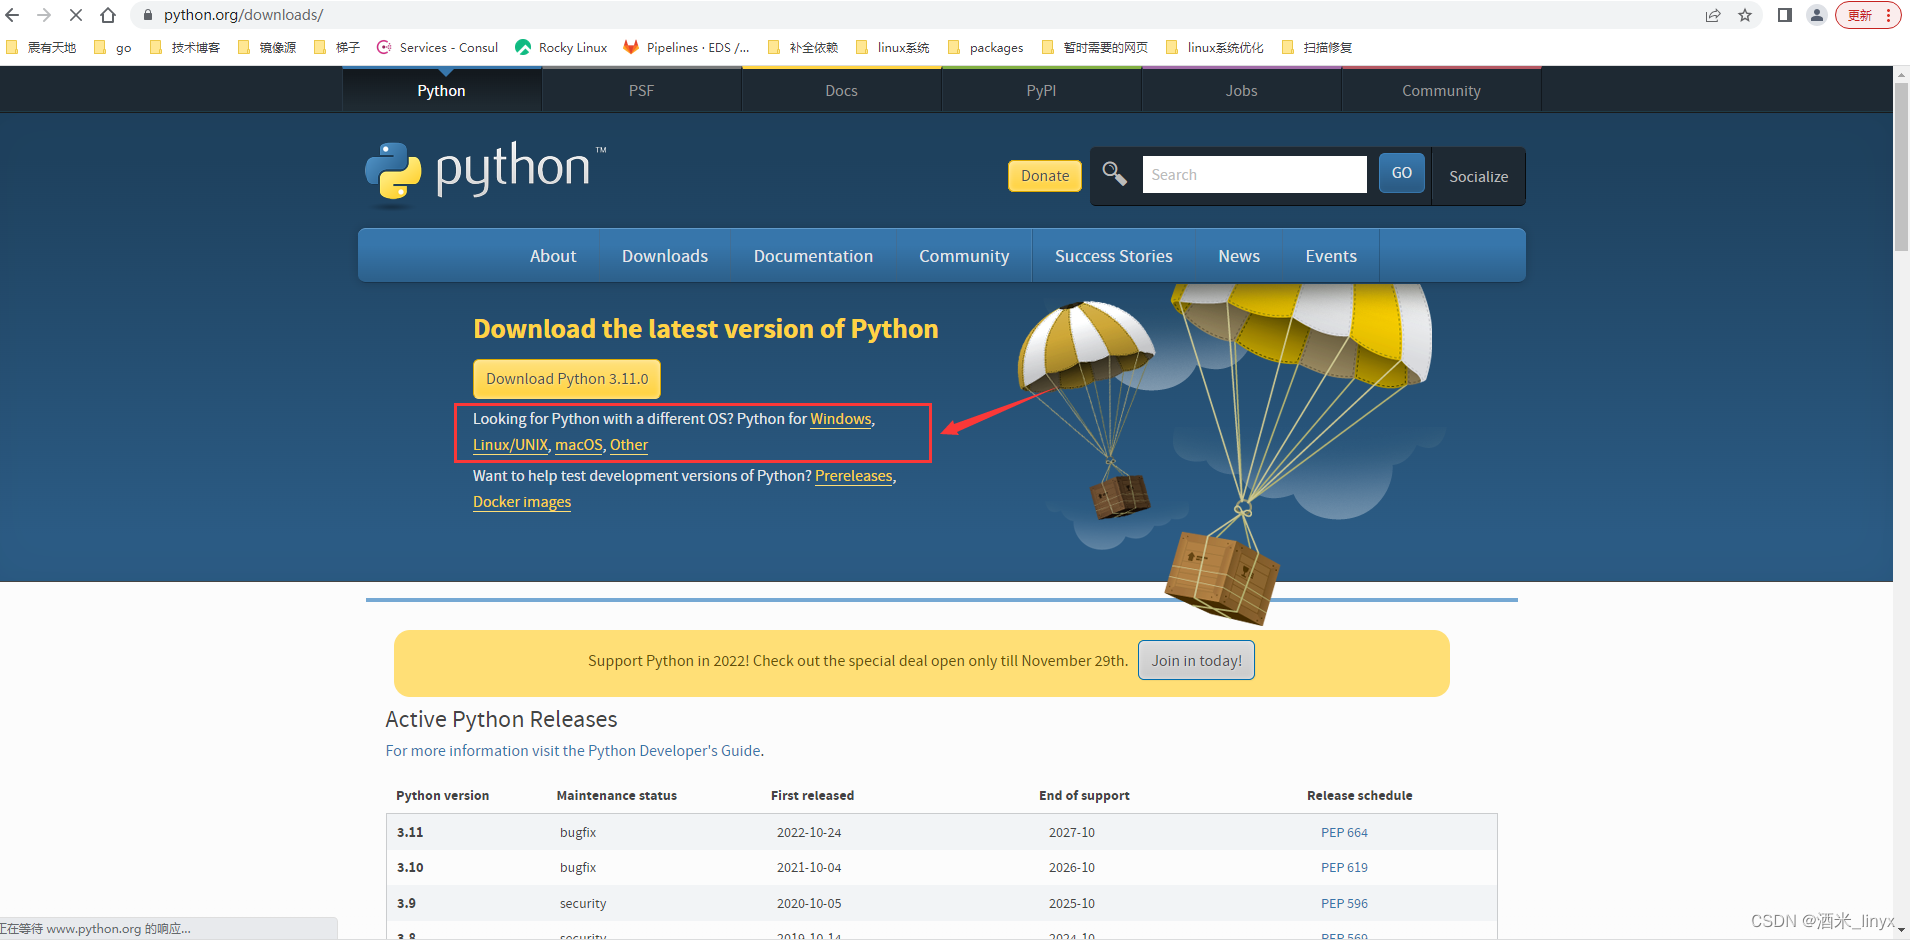
Task: Stop page loading with the X icon
Action: coord(76,15)
